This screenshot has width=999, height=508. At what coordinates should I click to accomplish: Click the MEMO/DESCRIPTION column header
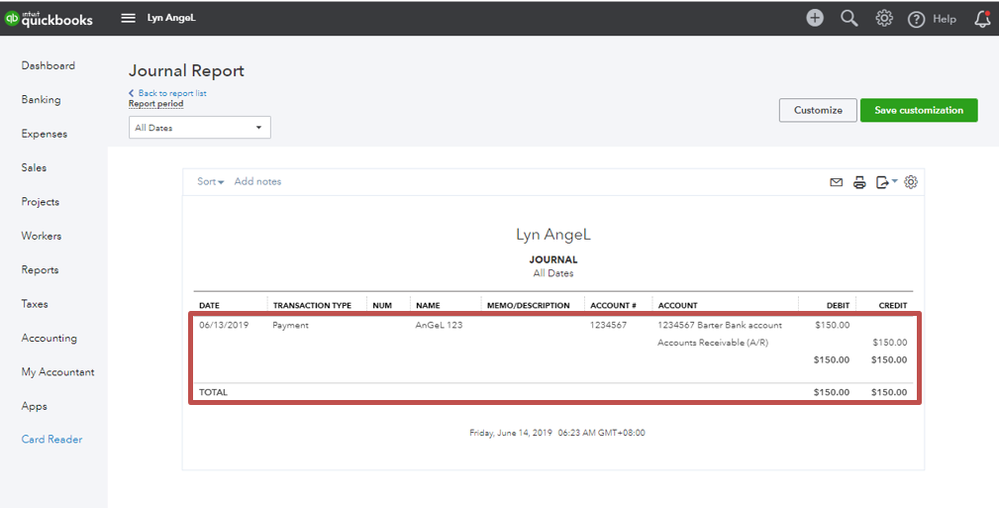pos(528,305)
